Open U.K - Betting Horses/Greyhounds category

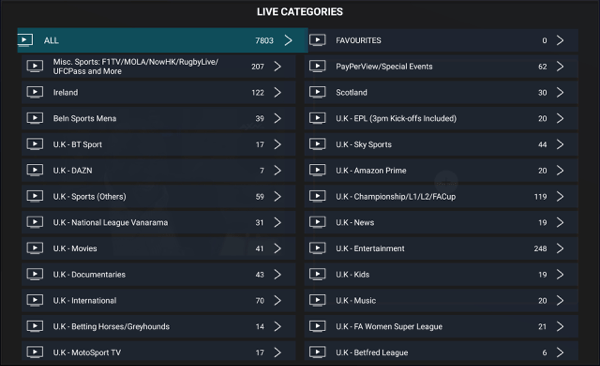158,327
